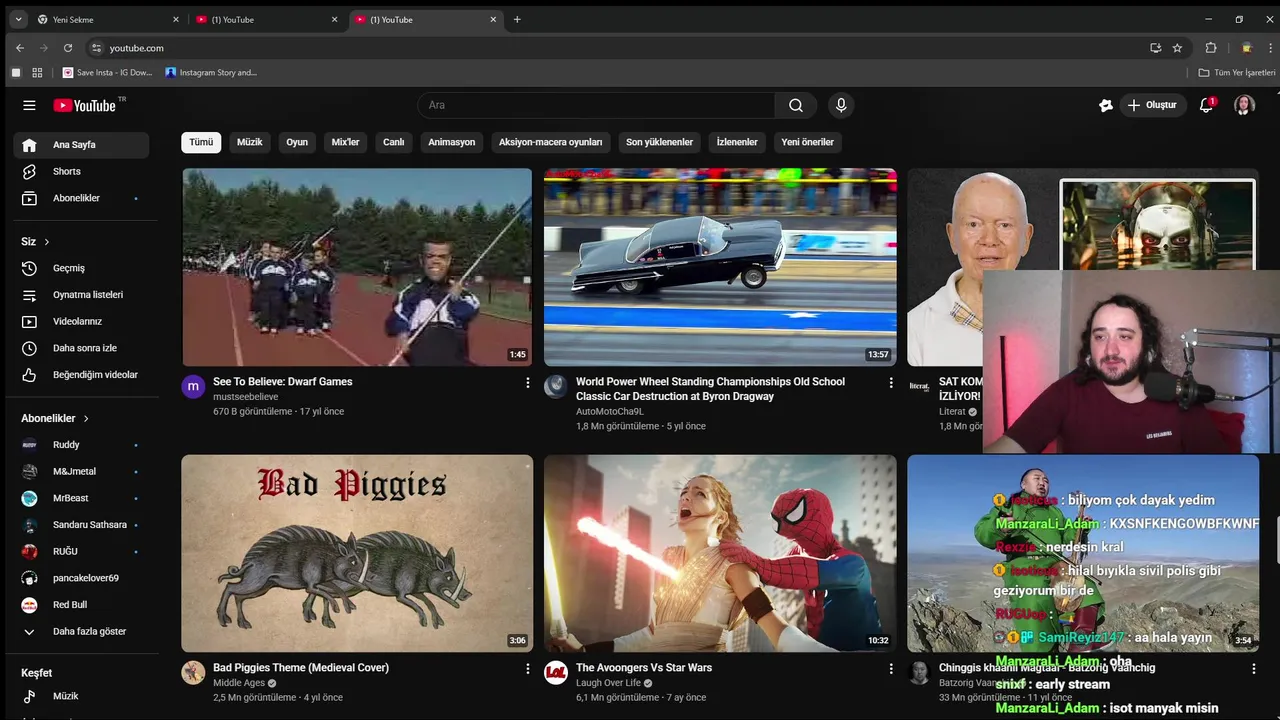1280x720 pixels.
Task: Reload the page in Chrome
Action: coord(68,48)
